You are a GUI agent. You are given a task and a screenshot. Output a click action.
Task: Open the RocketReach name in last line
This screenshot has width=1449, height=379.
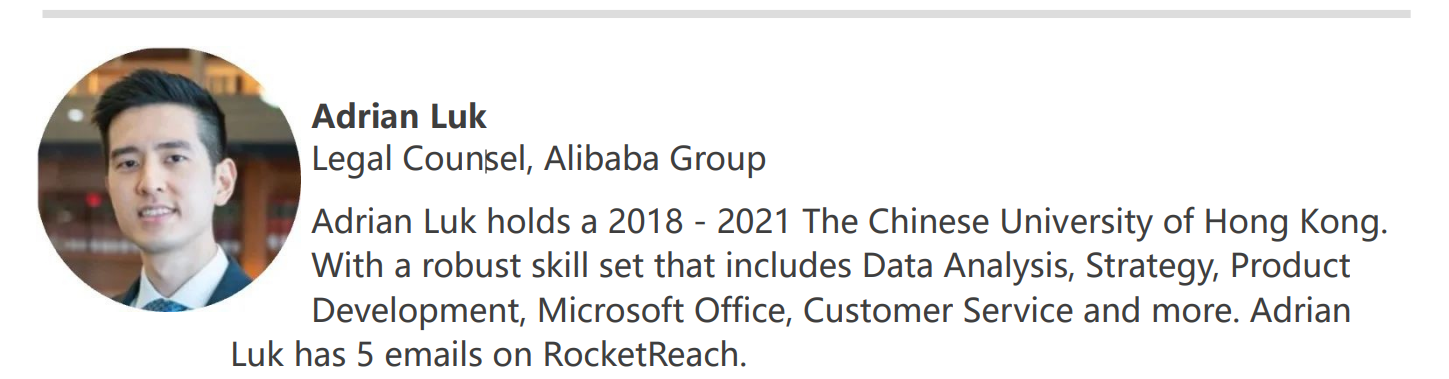tap(644, 355)
